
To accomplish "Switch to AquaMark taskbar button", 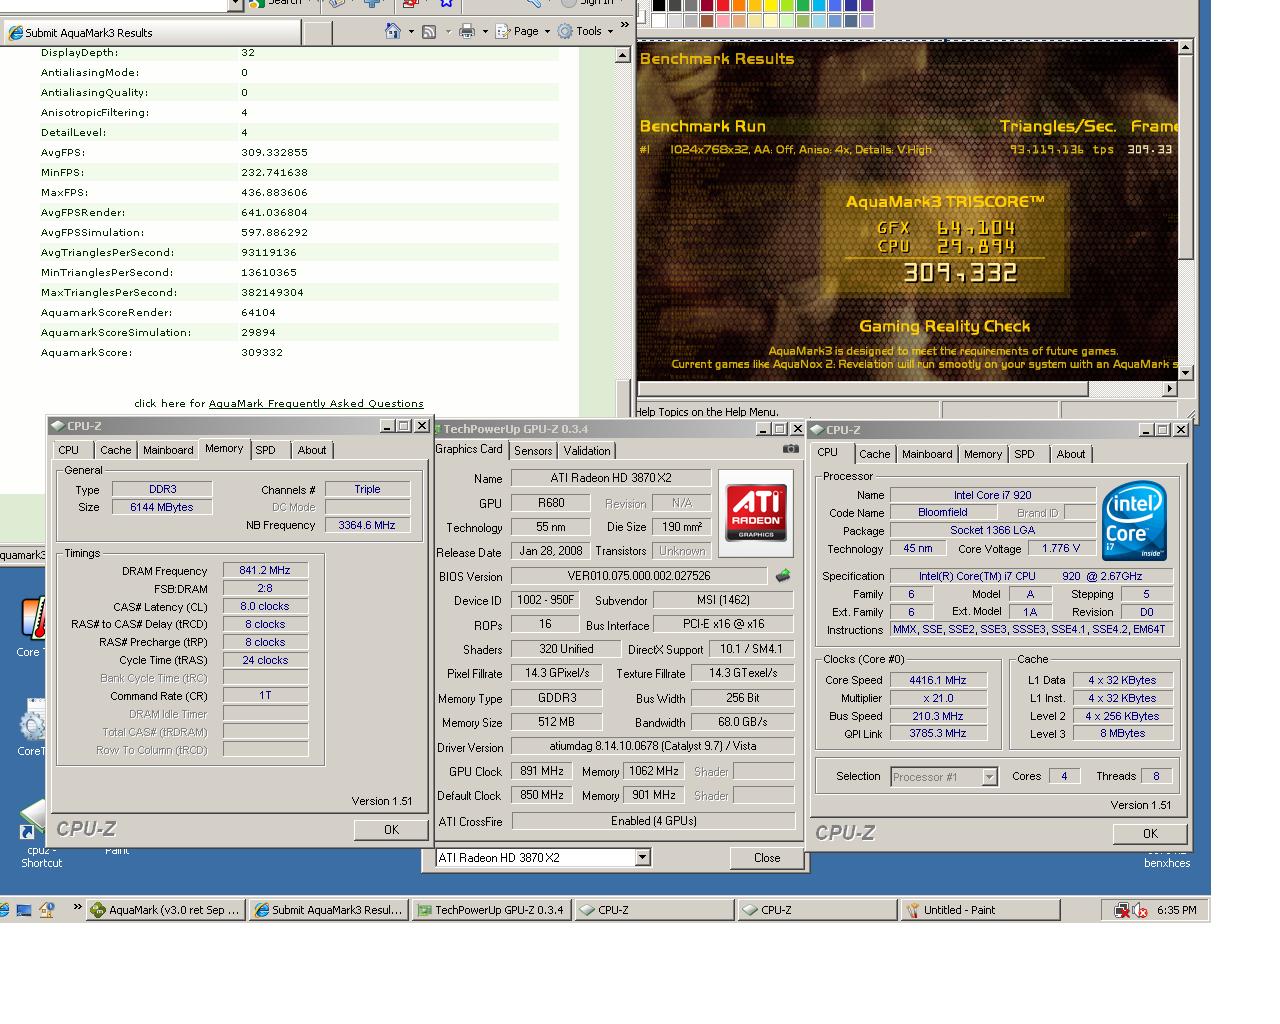I will [166, 910].
